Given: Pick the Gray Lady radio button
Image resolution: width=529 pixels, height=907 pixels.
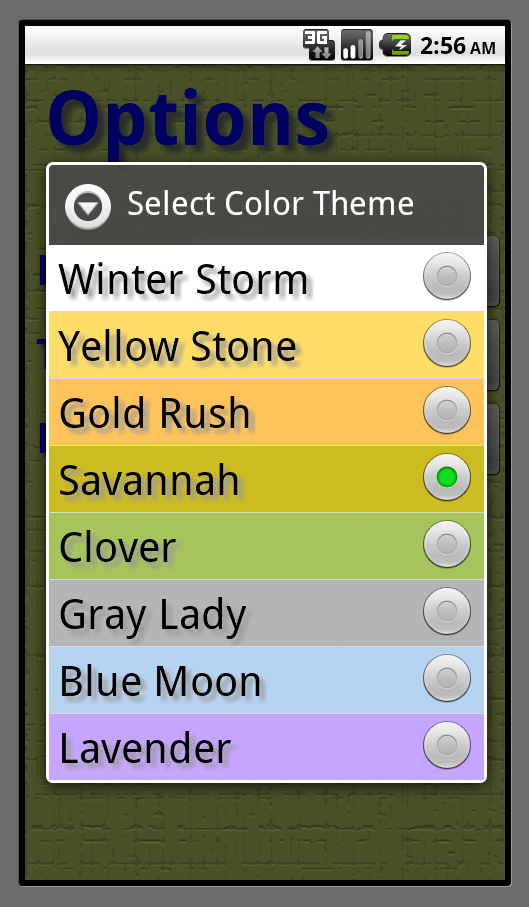Looking at the screenshot, I should point(447,611).
